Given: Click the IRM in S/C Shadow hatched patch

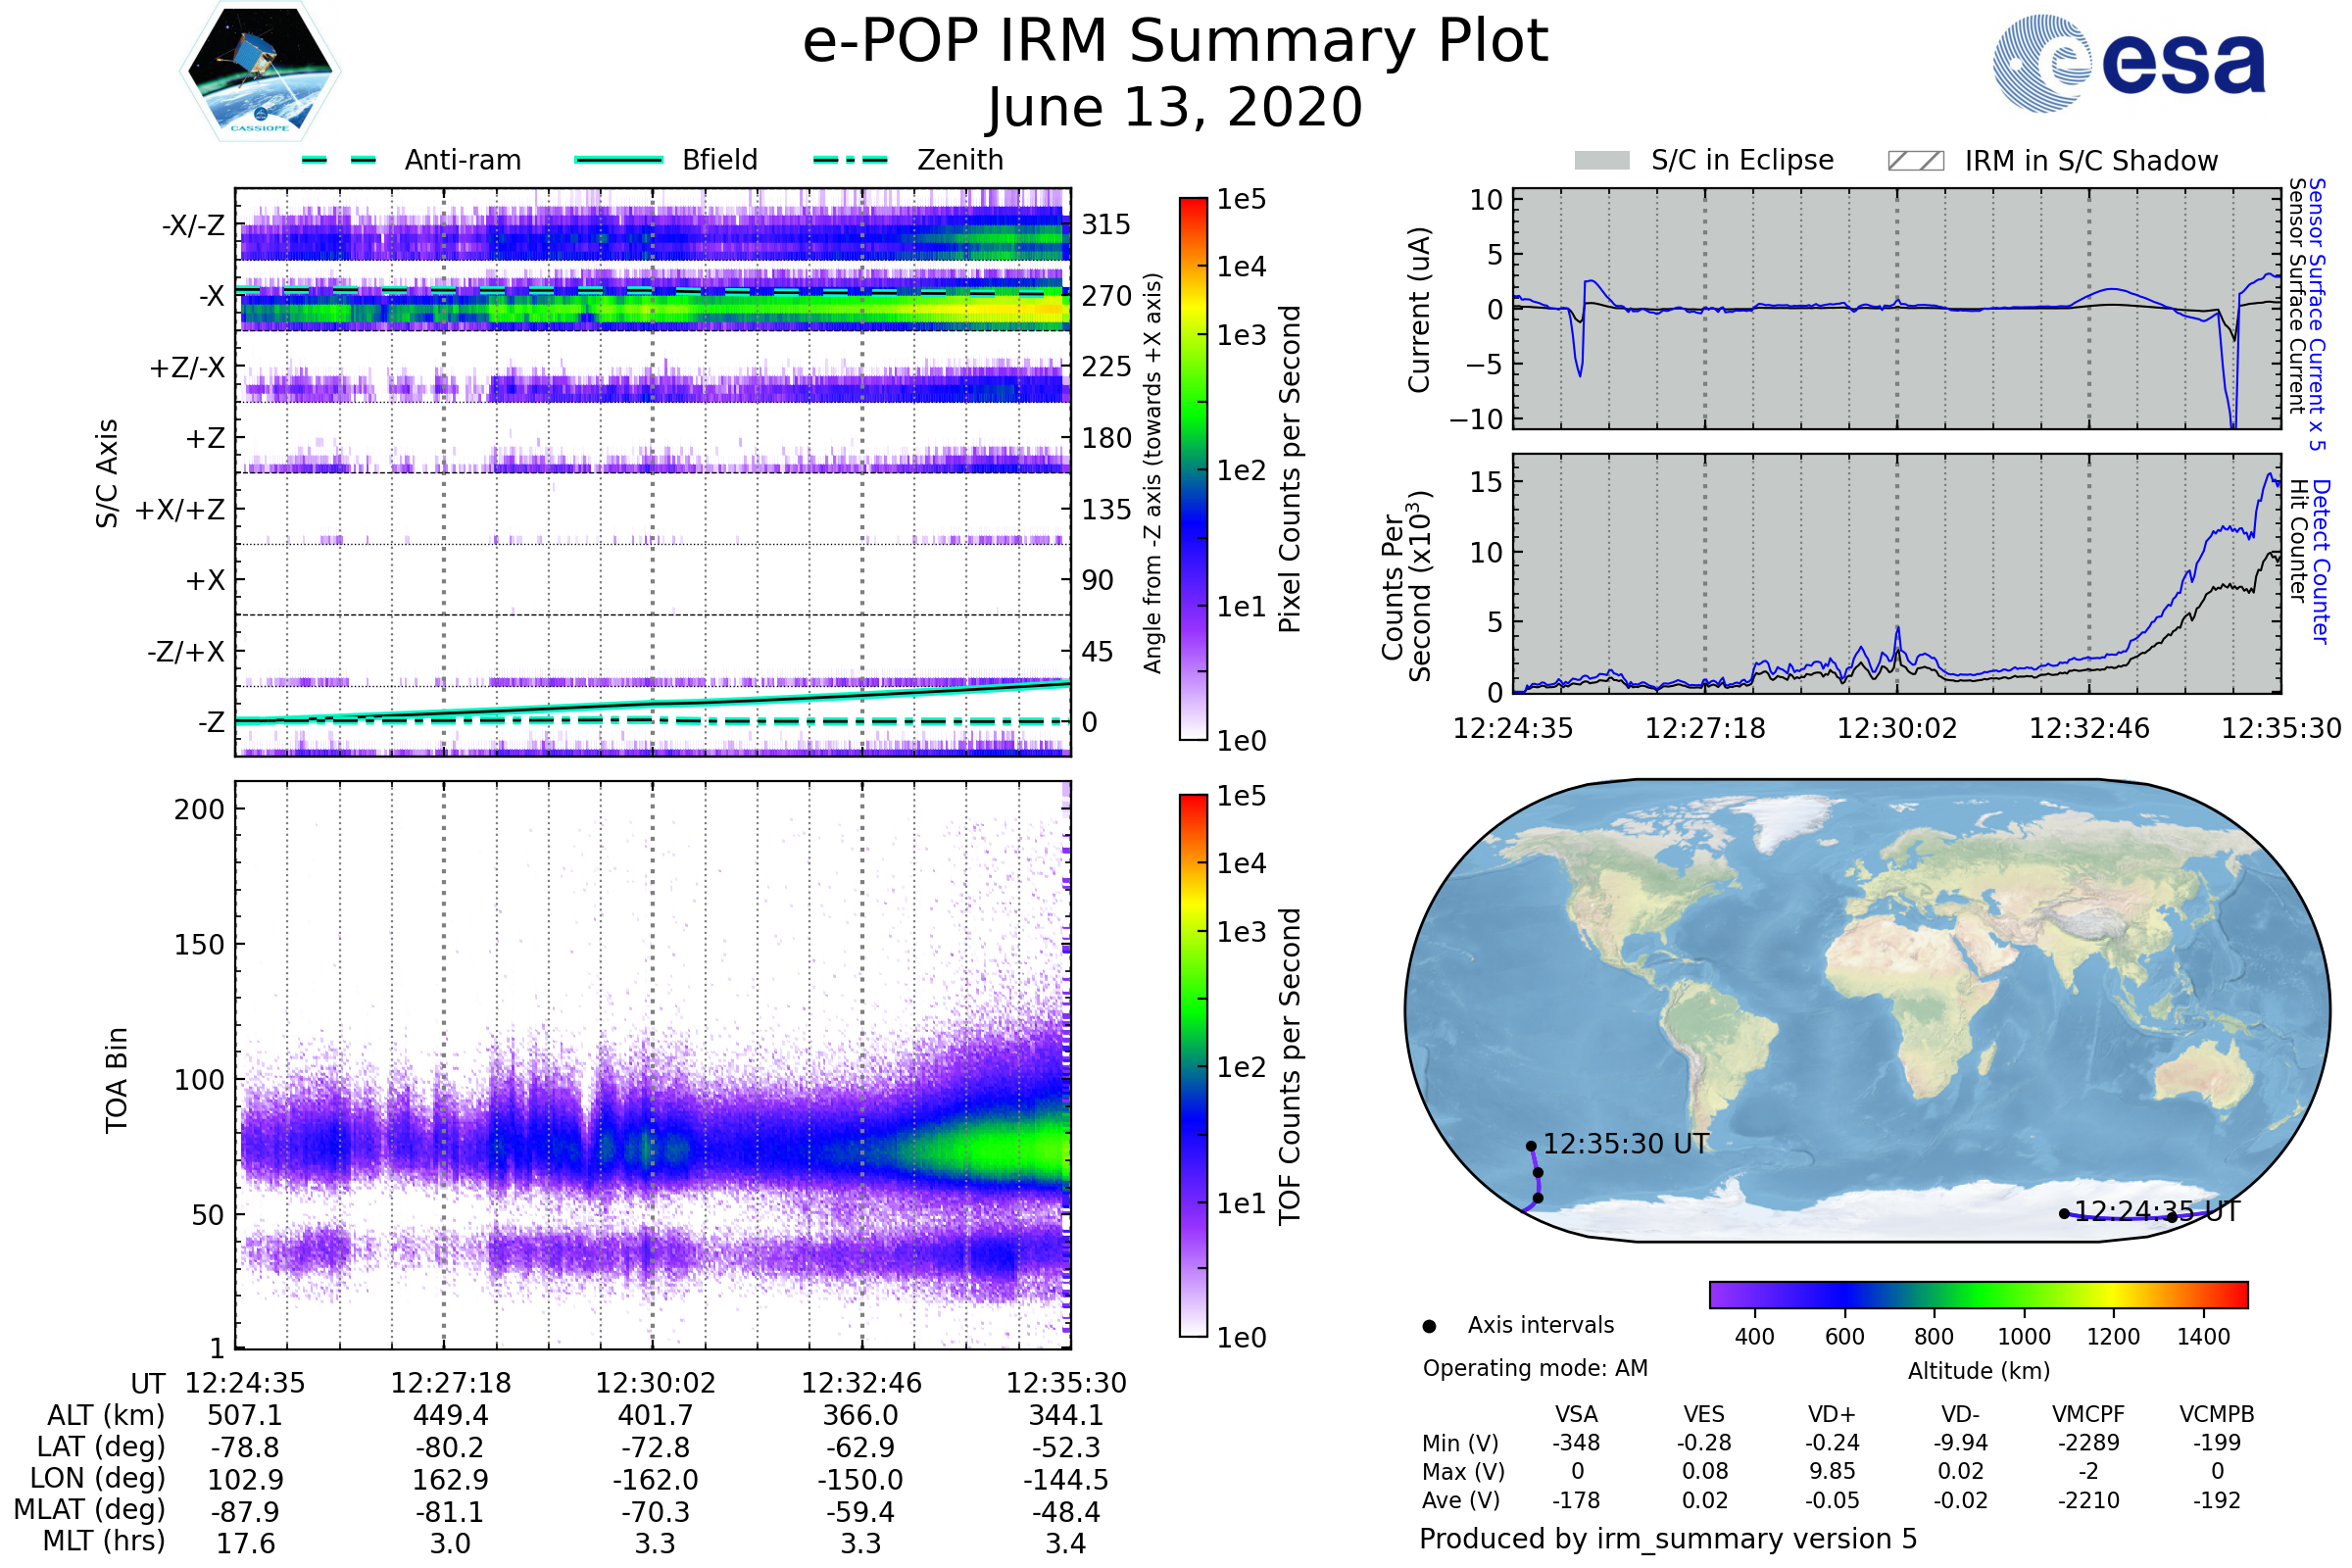Looking at the screenshot, I should click(x=1915, y=161).
